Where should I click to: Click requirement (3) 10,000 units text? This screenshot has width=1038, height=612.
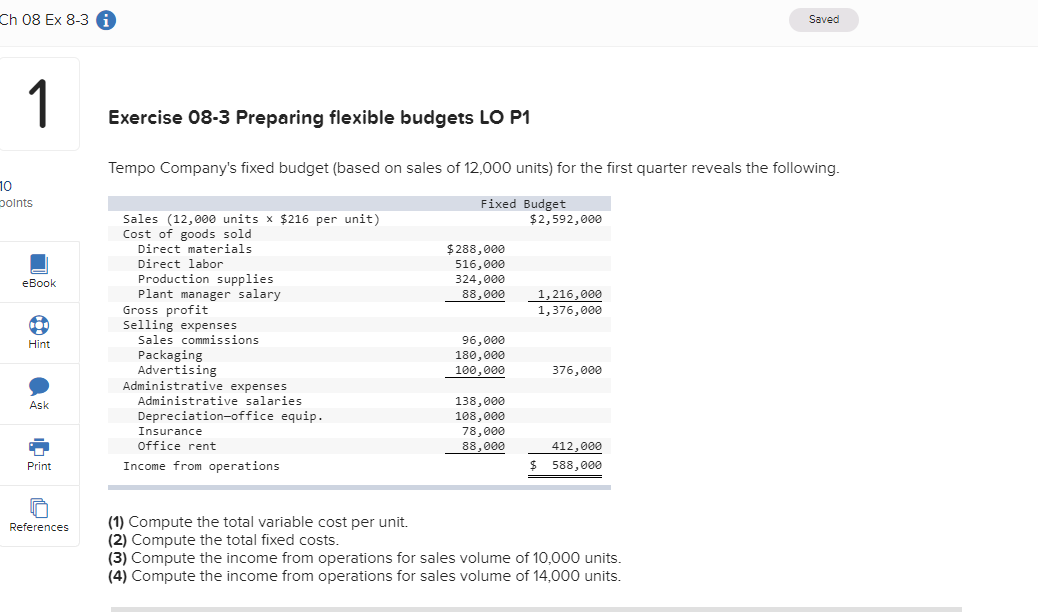coord(365,558)
